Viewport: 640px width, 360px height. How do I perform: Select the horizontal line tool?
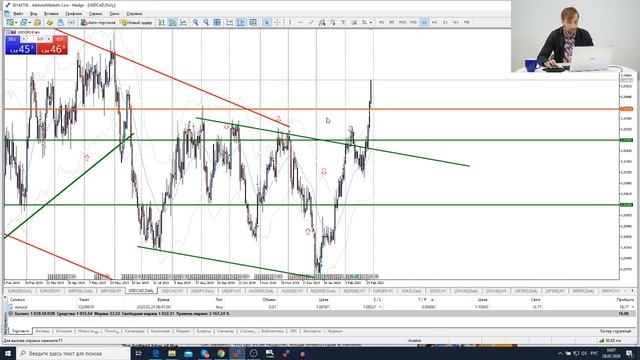[x=300, y=22]
